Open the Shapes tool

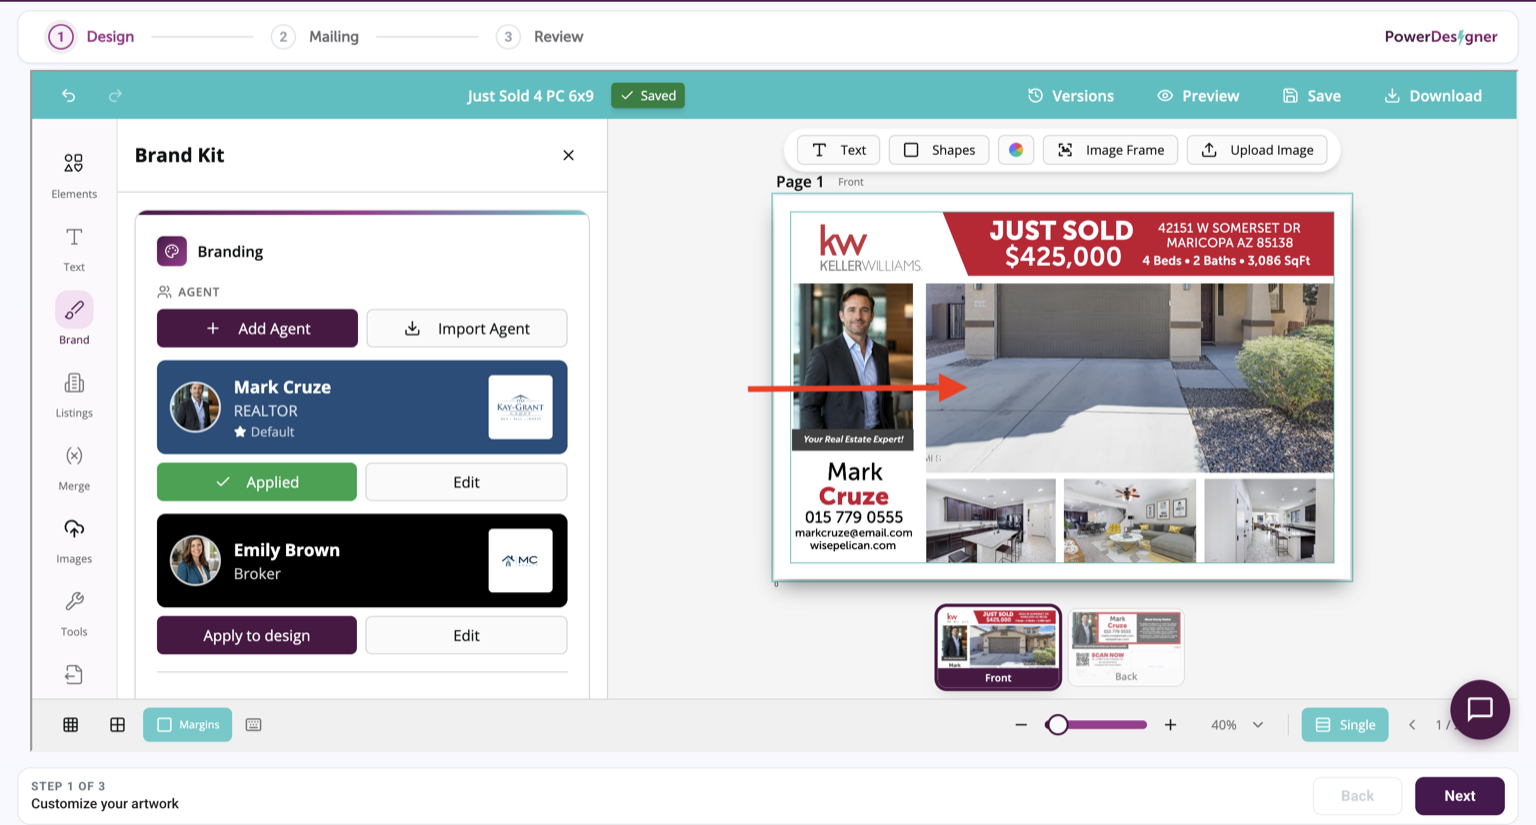coord(939,150)
